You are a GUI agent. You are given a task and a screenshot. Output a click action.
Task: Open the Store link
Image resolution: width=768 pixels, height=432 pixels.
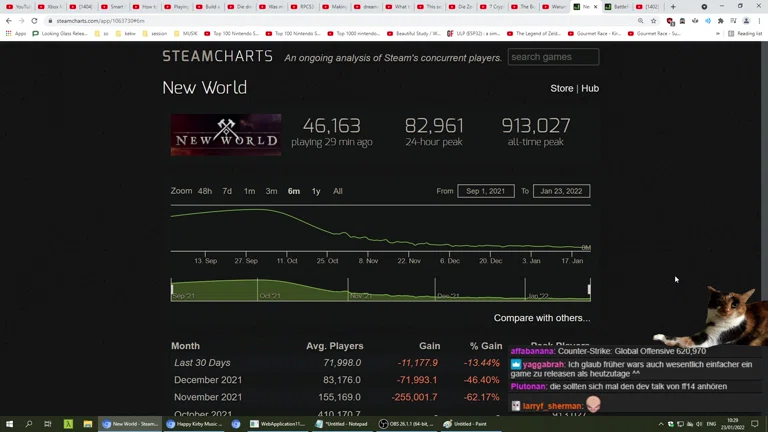point(561,88)
